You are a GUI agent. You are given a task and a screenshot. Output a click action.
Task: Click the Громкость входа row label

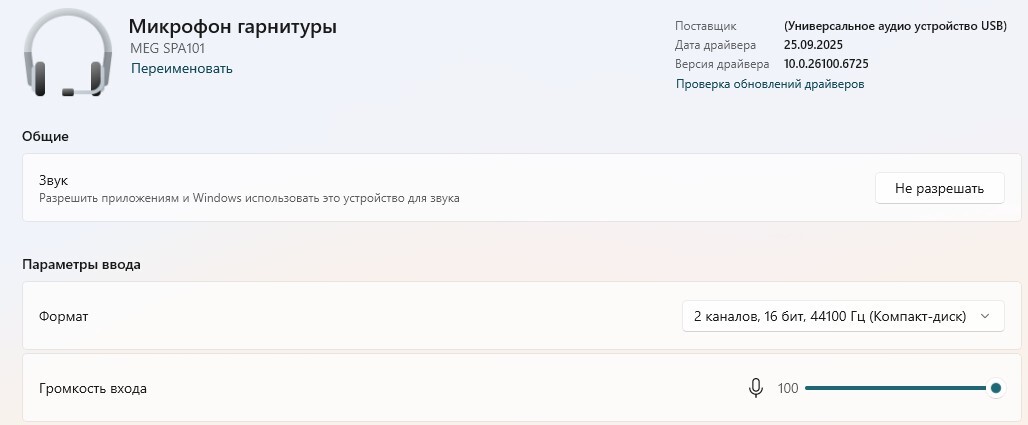pyautogui.click(x=92, y=388)
